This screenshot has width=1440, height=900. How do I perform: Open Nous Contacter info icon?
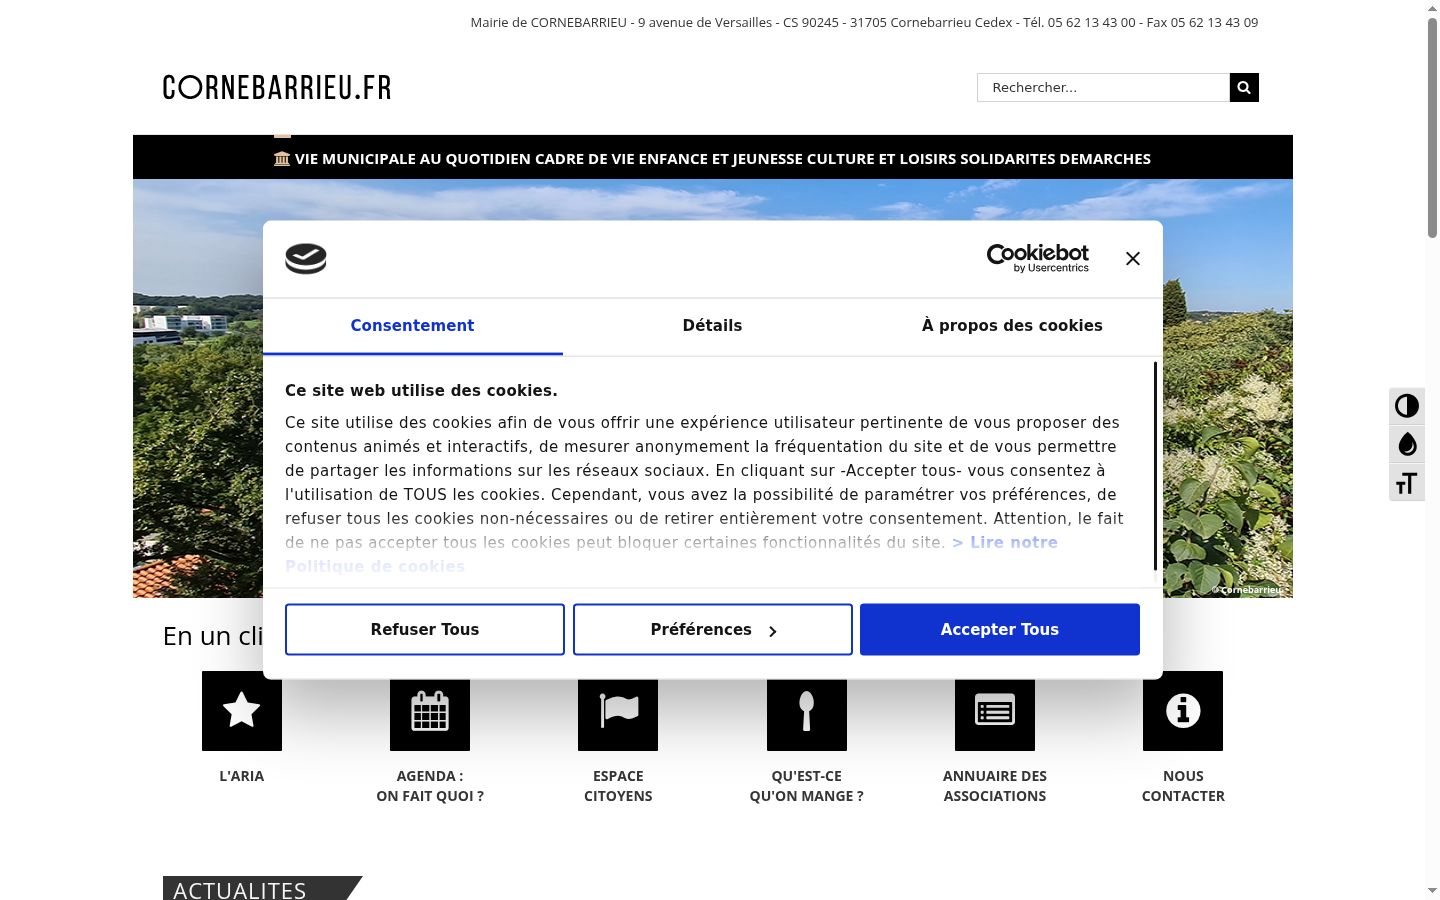[1183, 711]
